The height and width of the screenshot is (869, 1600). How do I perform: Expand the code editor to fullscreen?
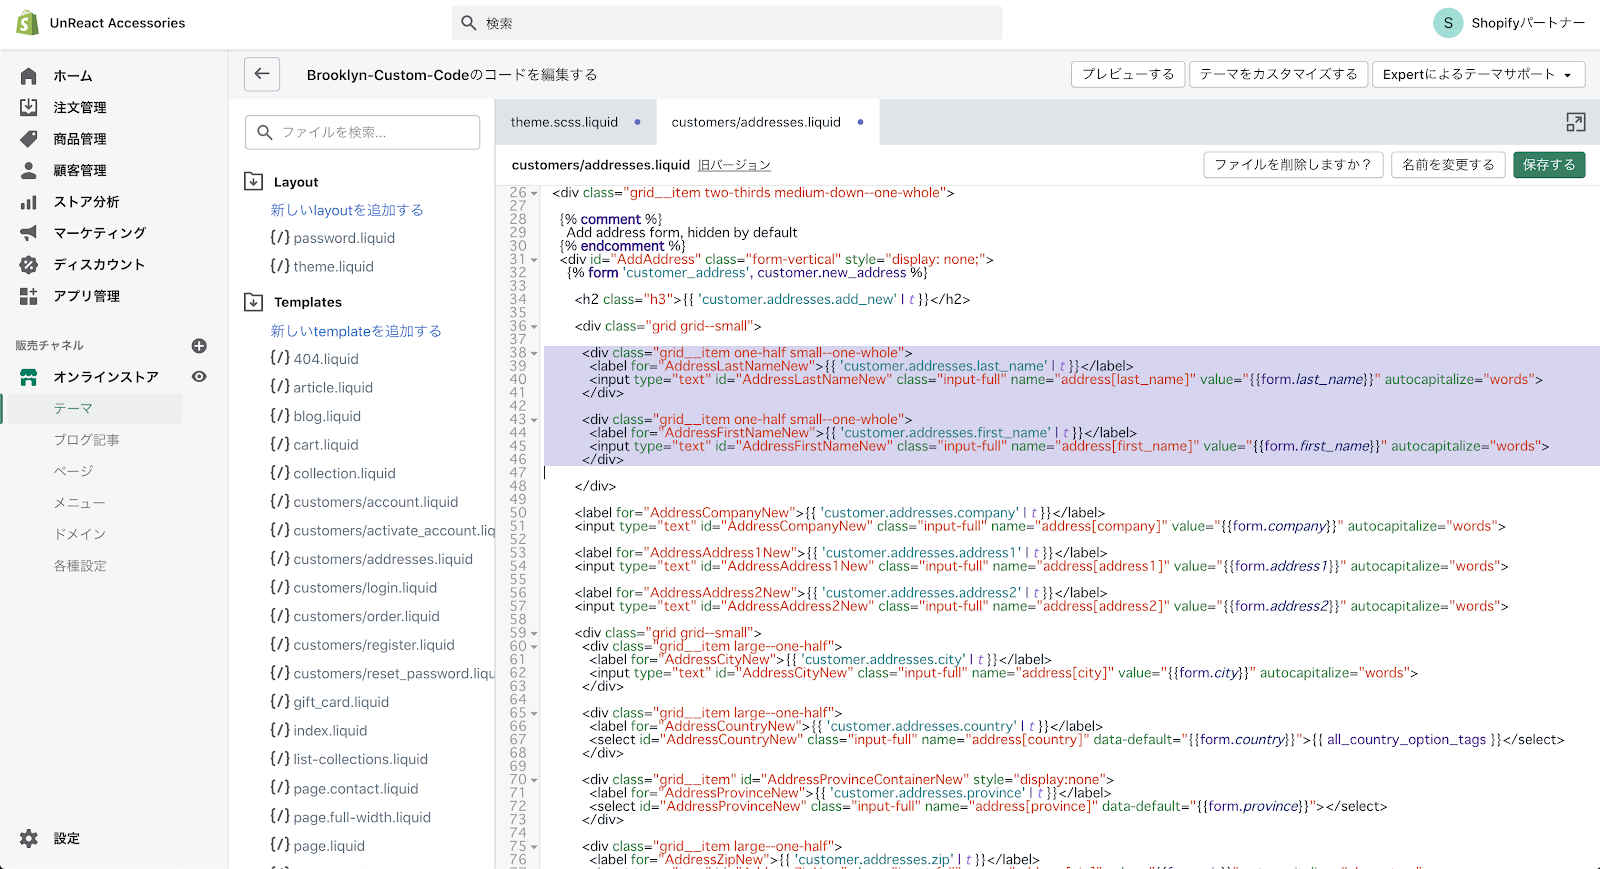[x=1575, y=122]
